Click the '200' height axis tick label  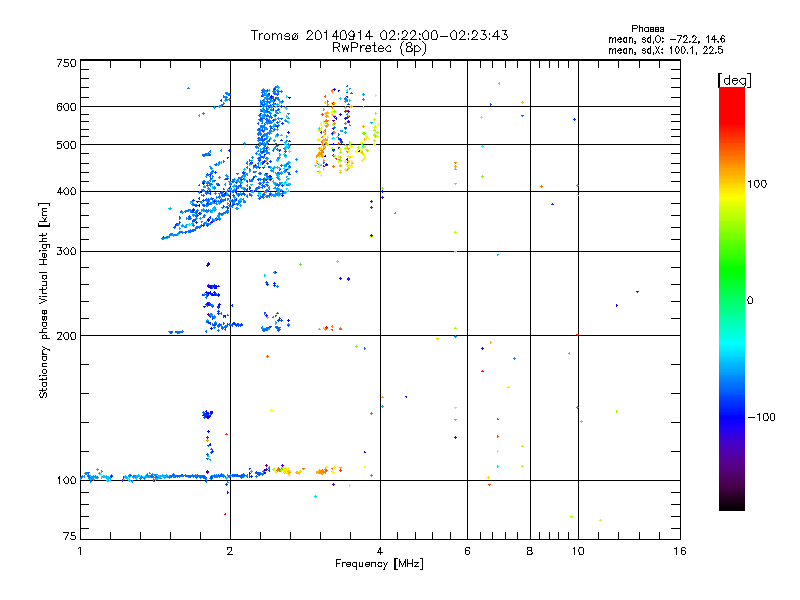(66, 336)
